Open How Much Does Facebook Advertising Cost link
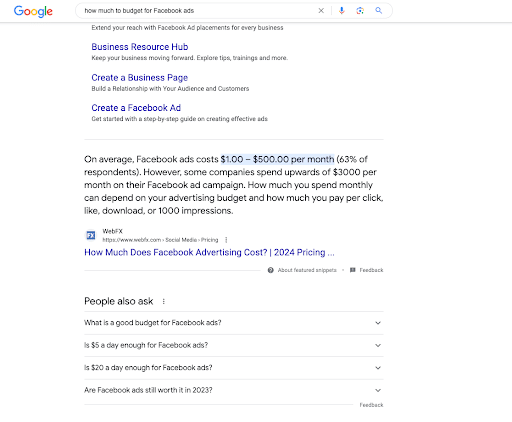The height and width of the screenshot is (422, 512). (209, 252)
